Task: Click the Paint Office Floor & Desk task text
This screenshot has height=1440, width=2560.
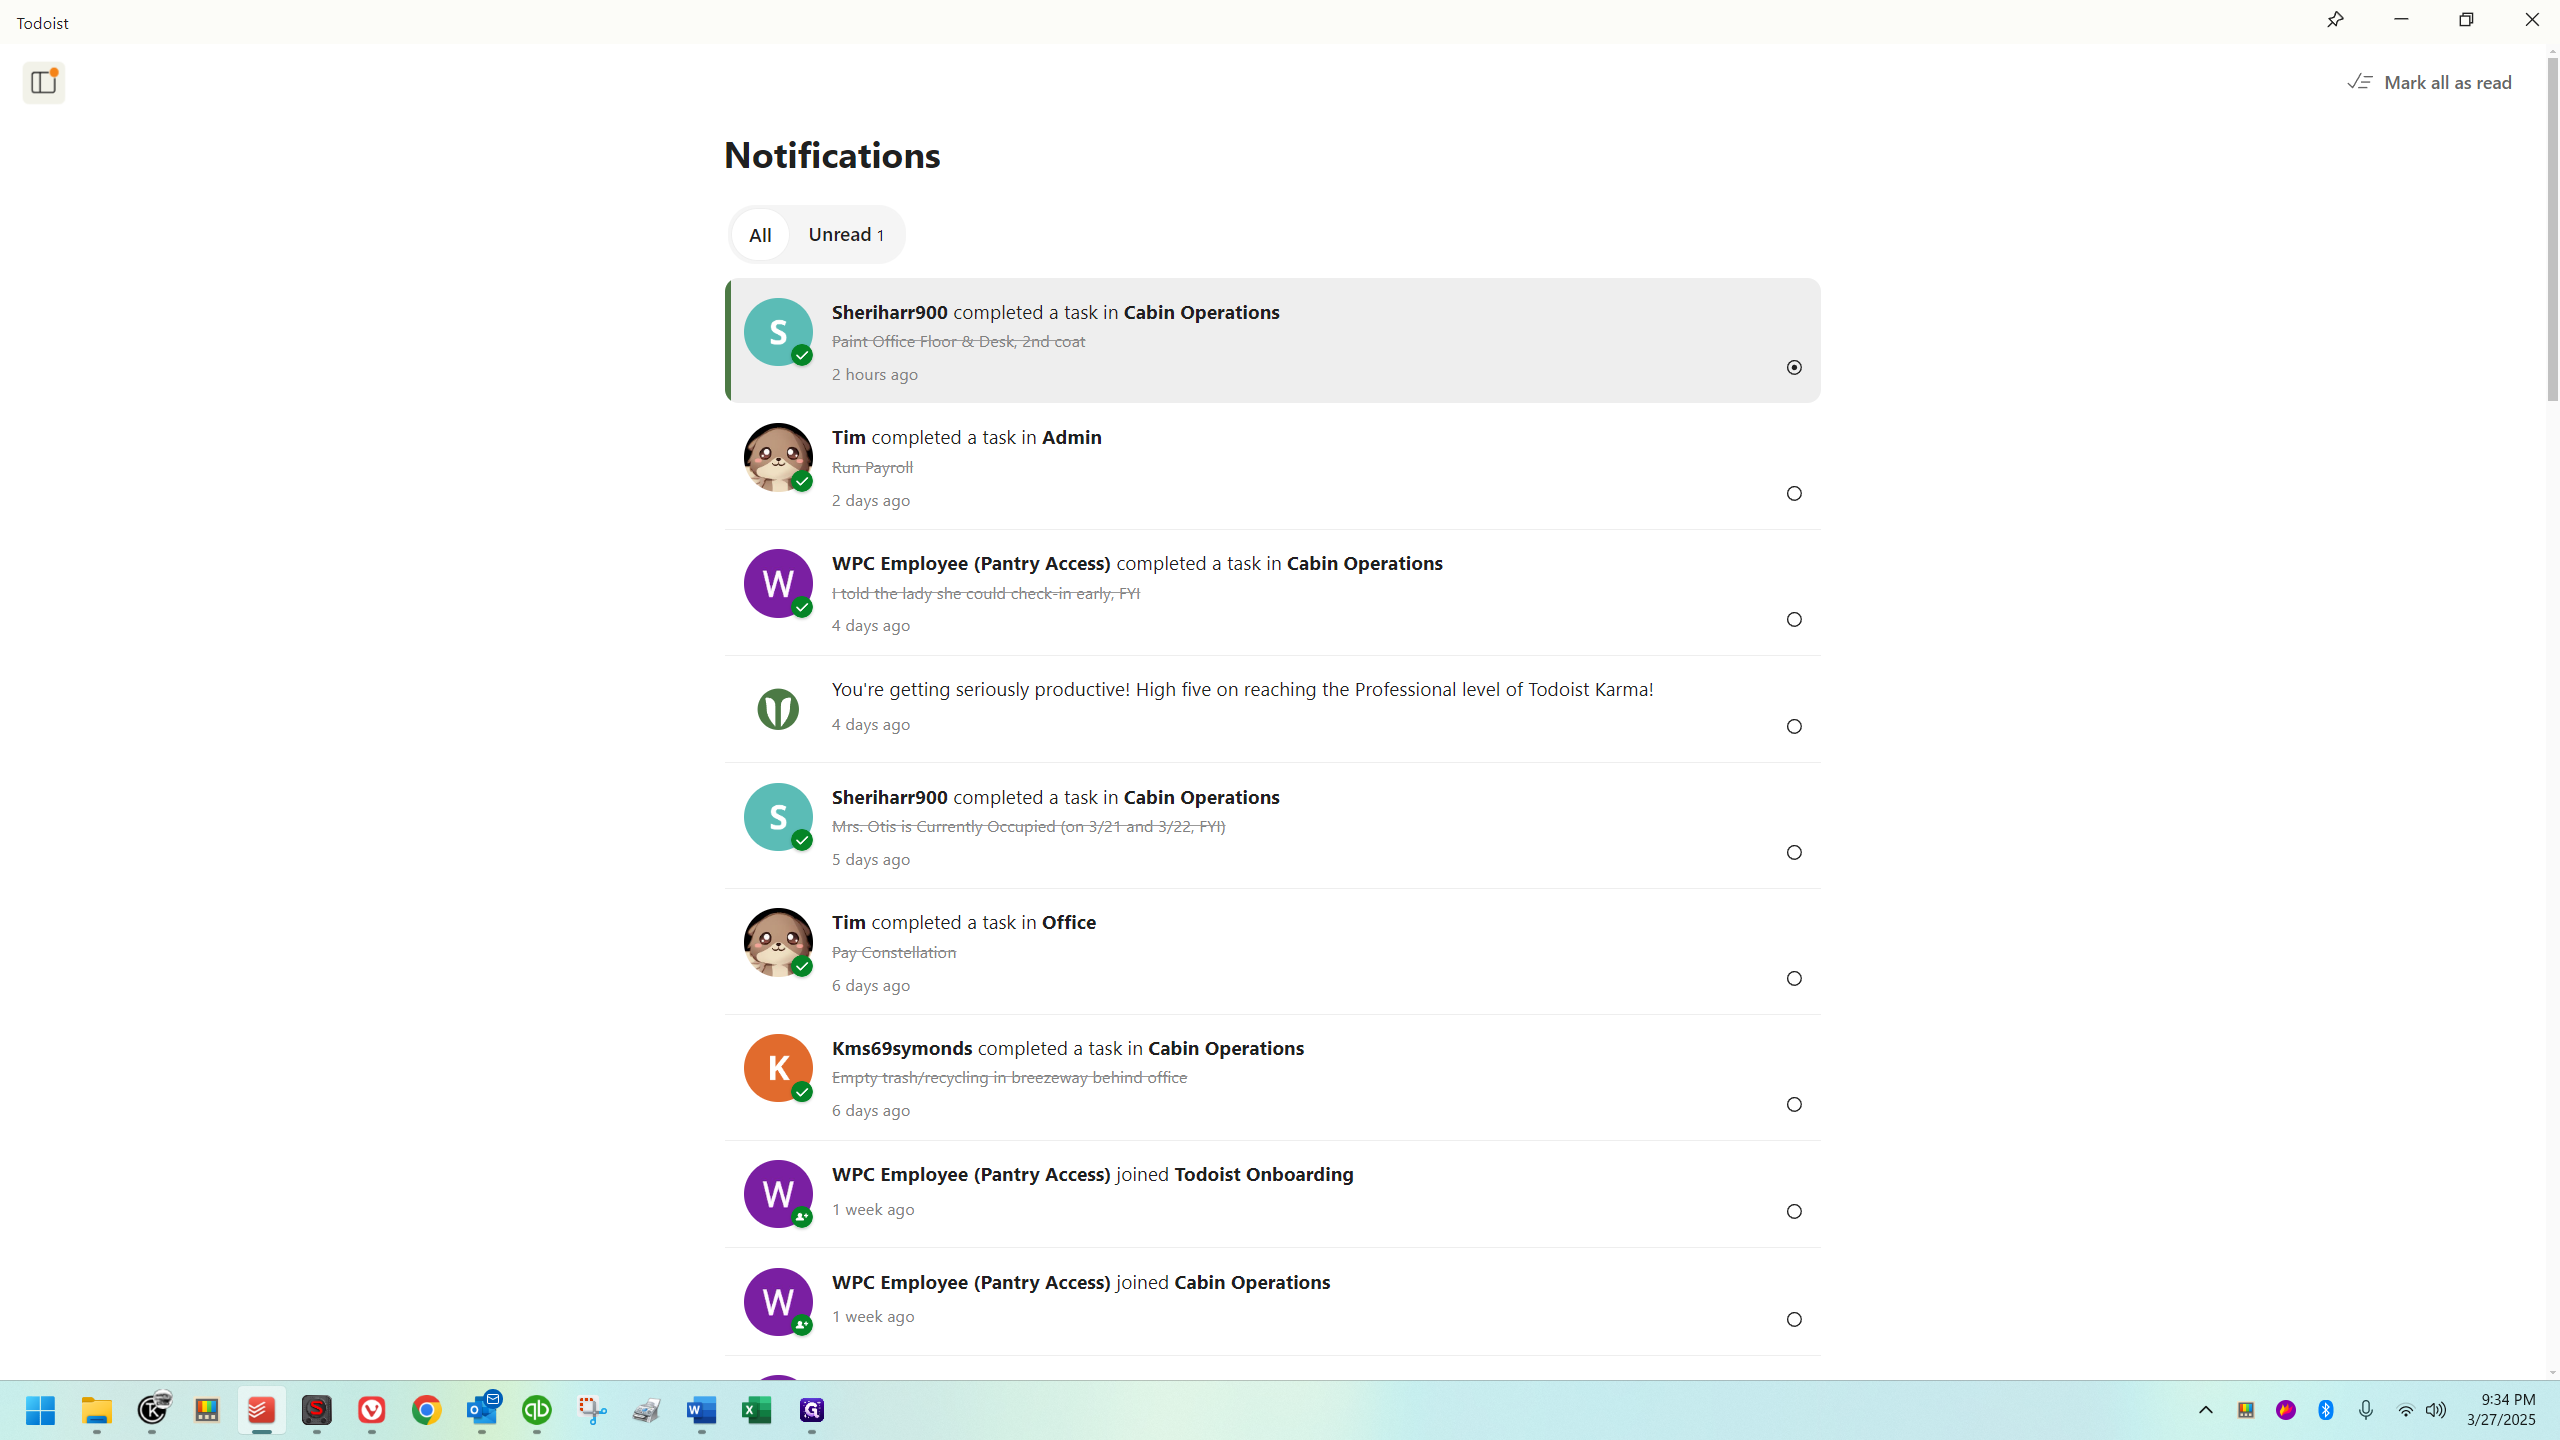Action: tap(958, 341)
